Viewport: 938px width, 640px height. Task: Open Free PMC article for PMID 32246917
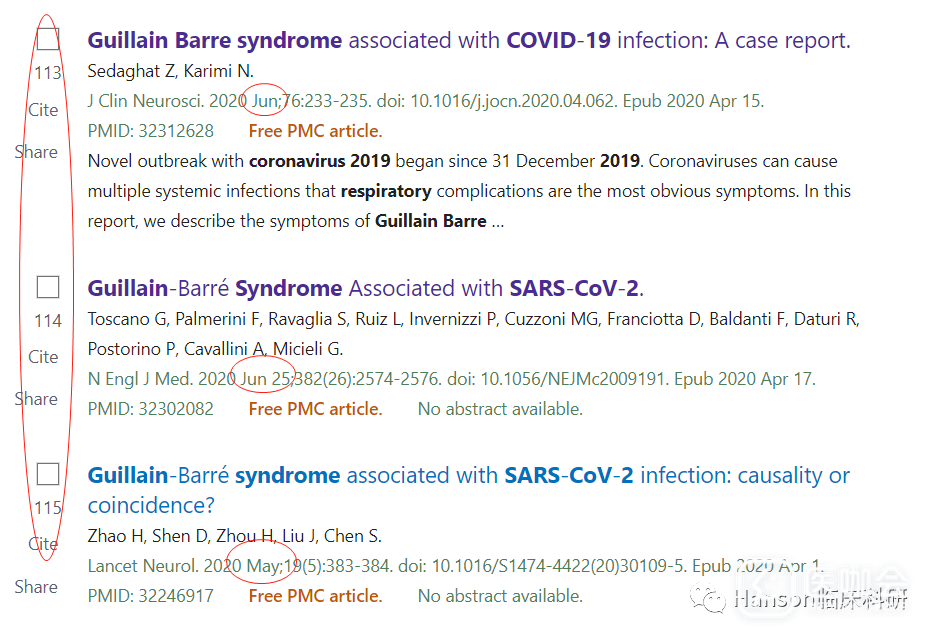(x=315, y=596)
